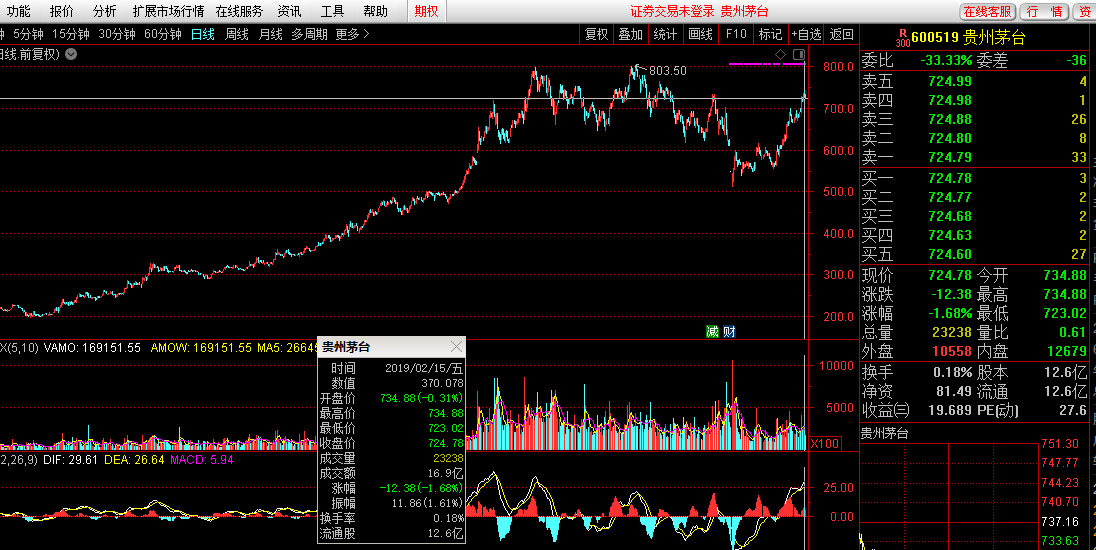
Task: Open the 扩展市场行情 menu
Action: point(168,11)
